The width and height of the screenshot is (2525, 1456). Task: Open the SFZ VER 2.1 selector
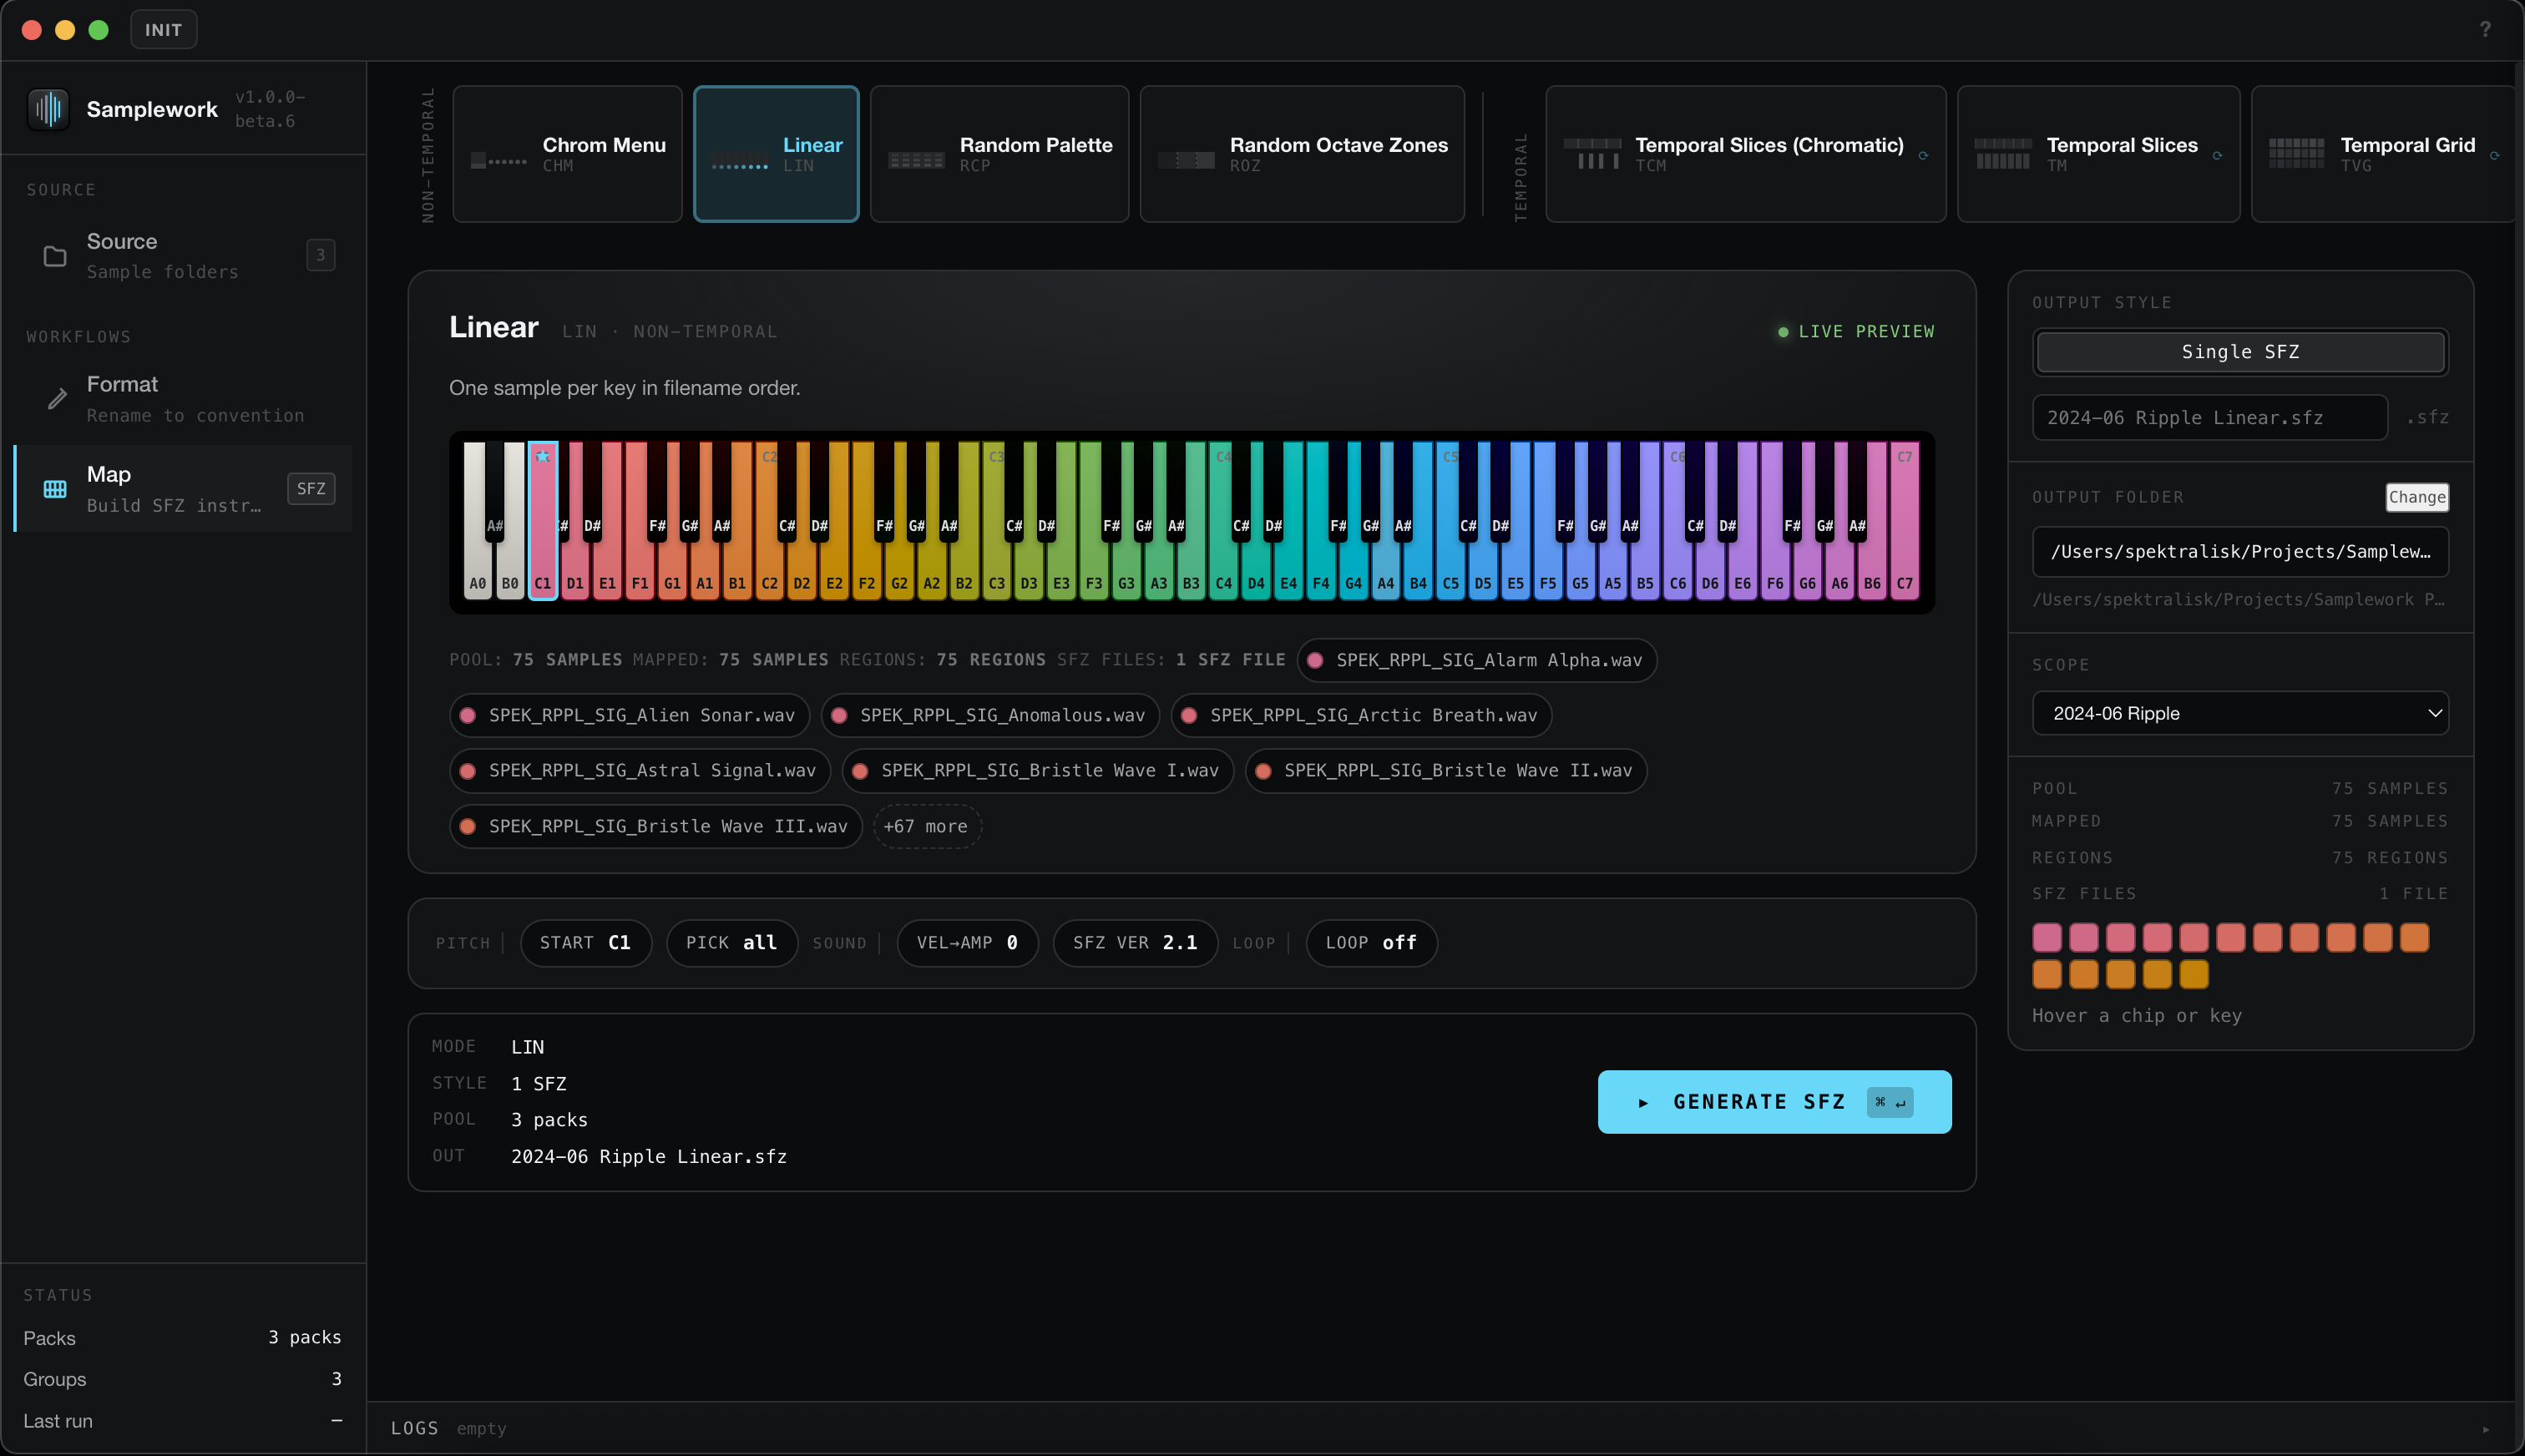(x=1135, y=943)
